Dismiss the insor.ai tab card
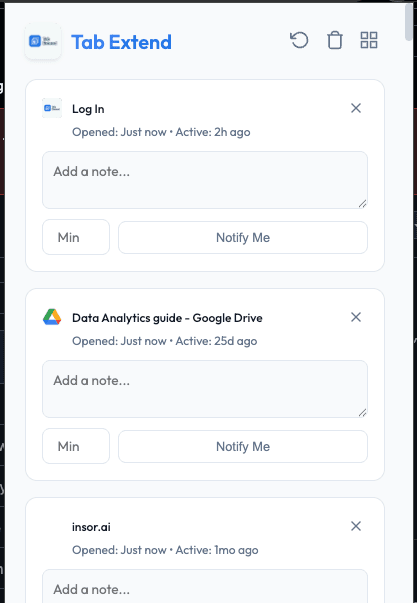 [356, 526]
